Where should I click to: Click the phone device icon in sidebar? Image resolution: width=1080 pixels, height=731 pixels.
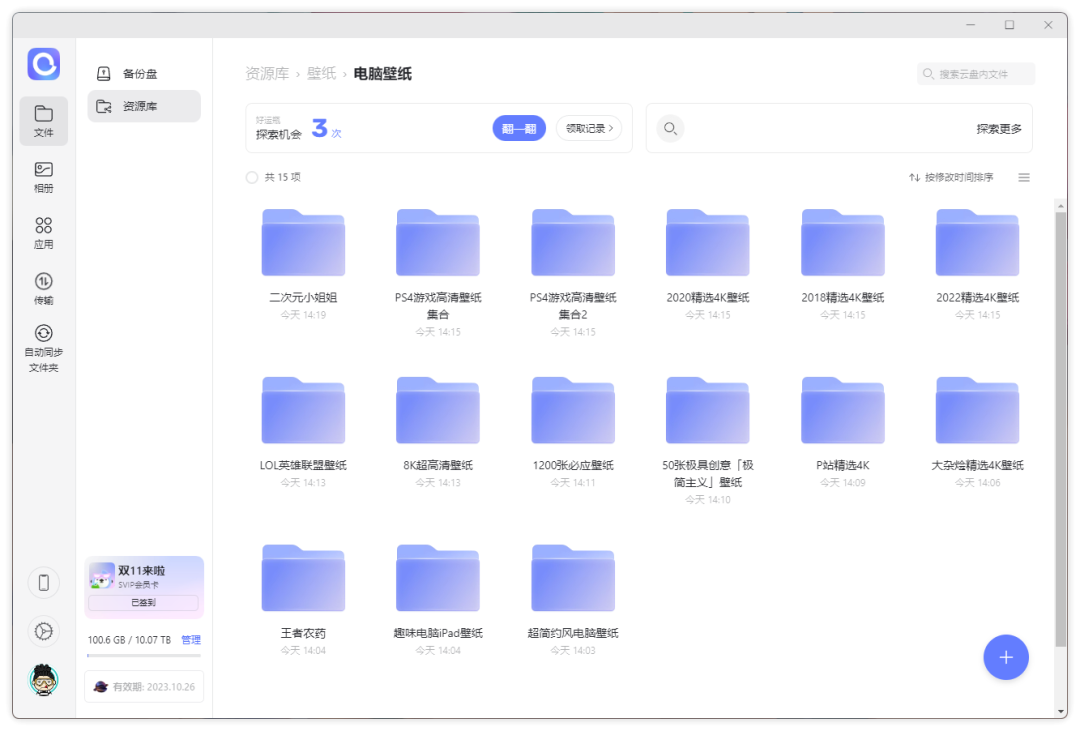[43, 582]
